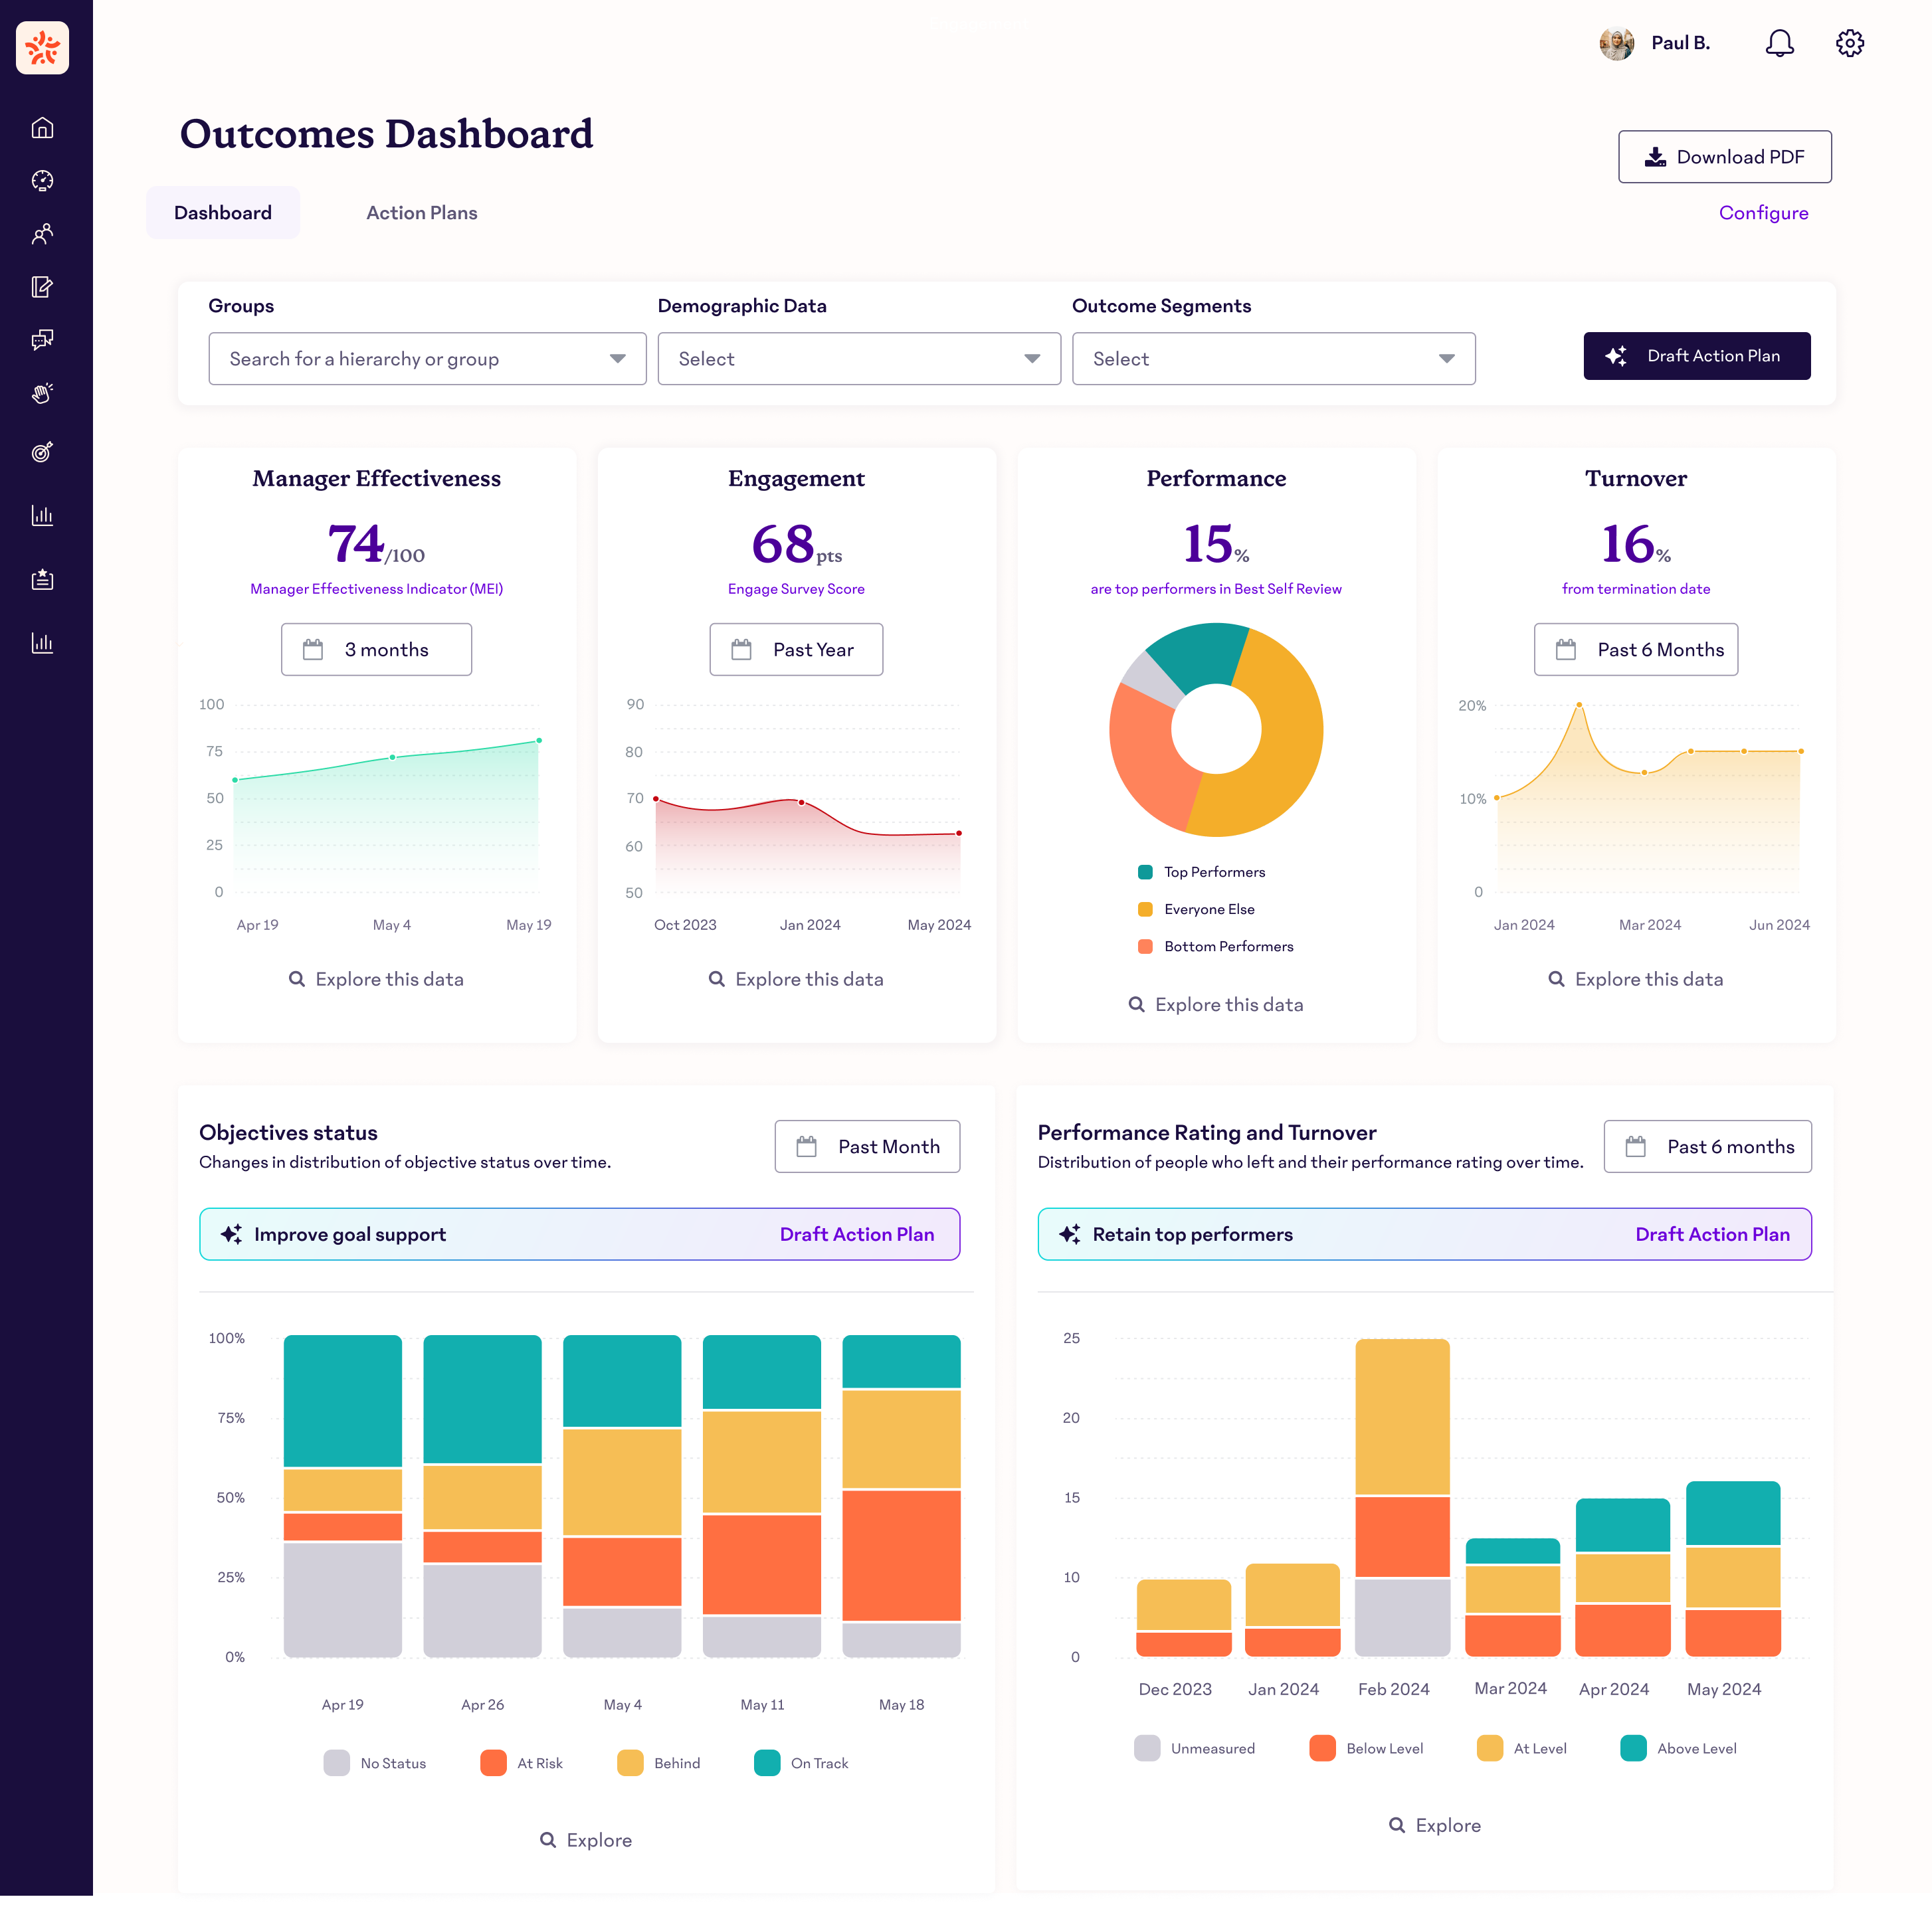Open settings gear icon

pos(1849,43)
